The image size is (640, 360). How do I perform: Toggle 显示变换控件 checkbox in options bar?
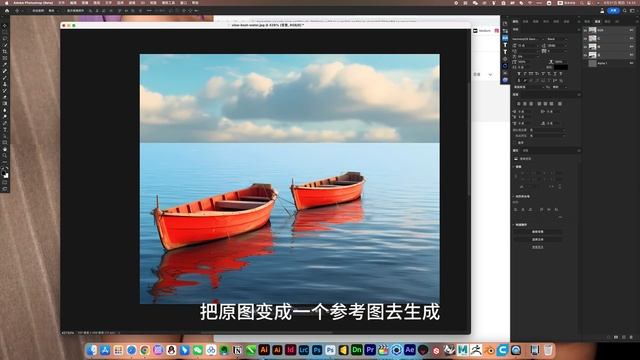[x=65, y=11]
